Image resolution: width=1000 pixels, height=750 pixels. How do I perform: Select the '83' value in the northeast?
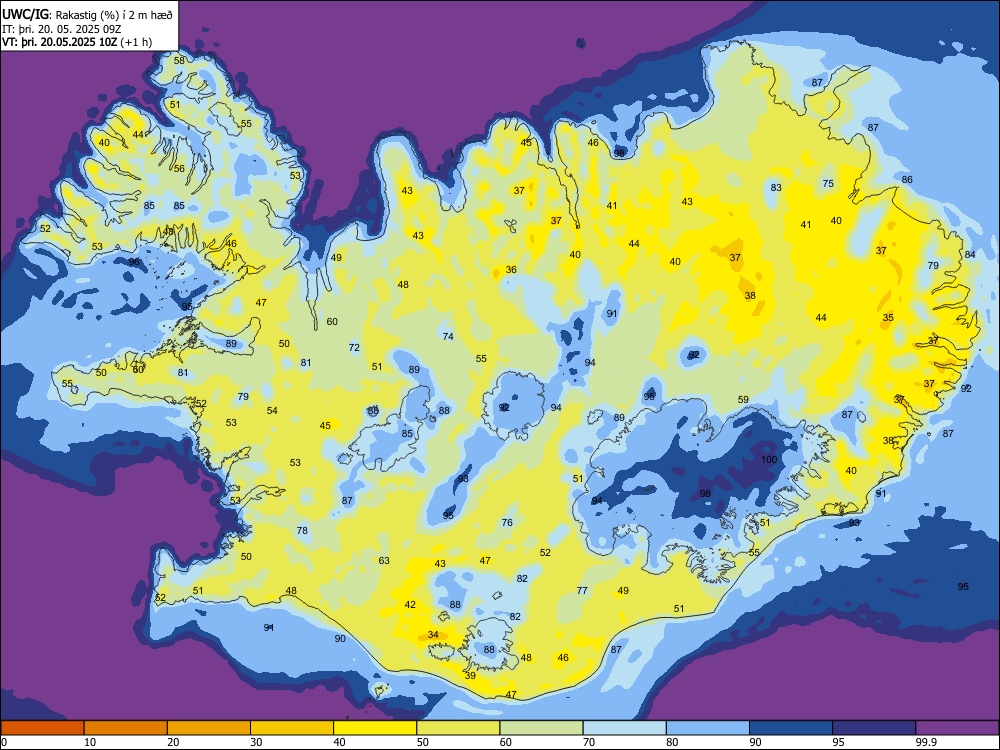coord(776,188)
